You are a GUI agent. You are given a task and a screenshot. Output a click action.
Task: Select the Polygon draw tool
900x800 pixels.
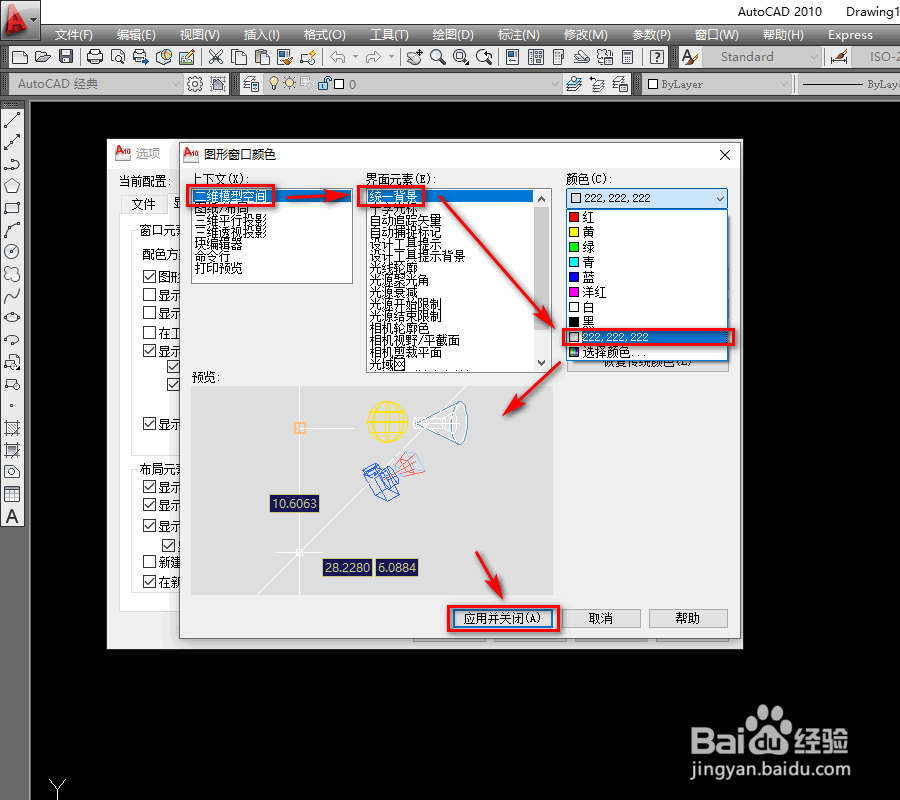pyautogui.click(x=12, y=186)
